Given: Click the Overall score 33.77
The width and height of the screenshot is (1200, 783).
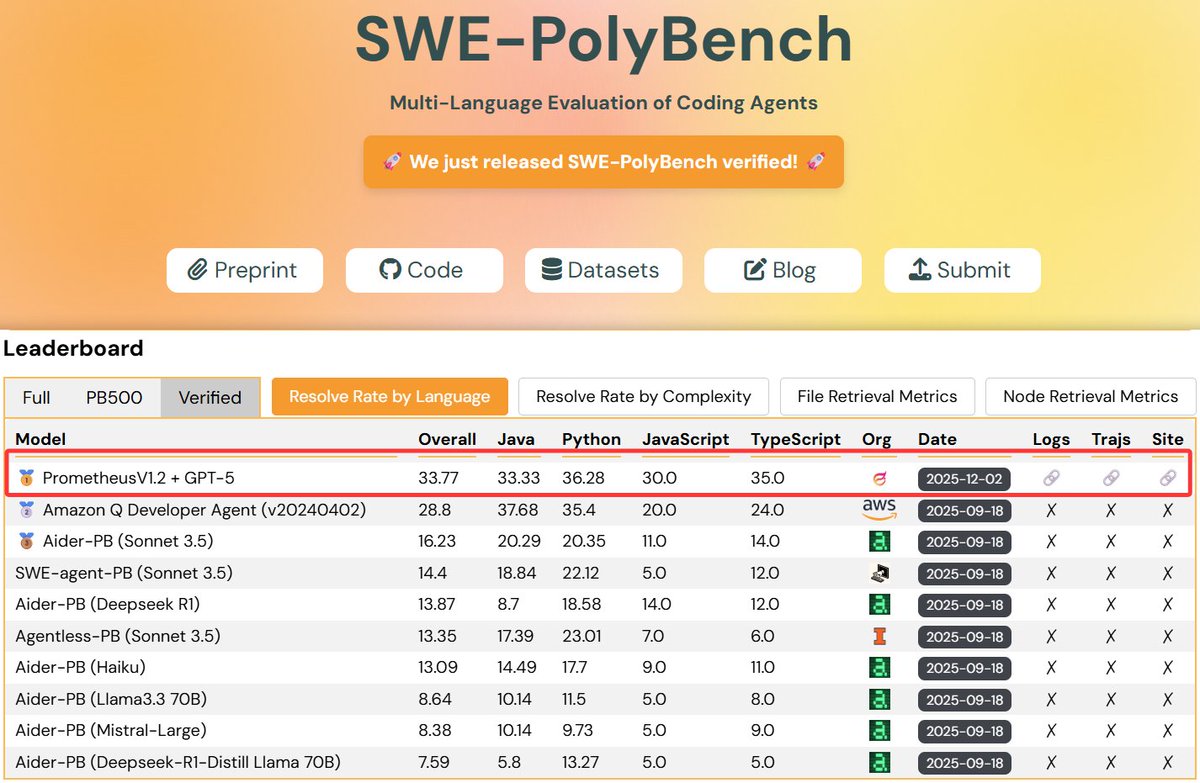Looking at the screenshot, I should click(436, 479).
